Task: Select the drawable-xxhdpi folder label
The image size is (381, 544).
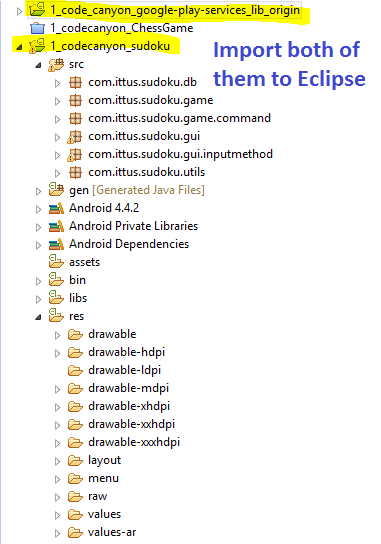Action: [132, 424]
